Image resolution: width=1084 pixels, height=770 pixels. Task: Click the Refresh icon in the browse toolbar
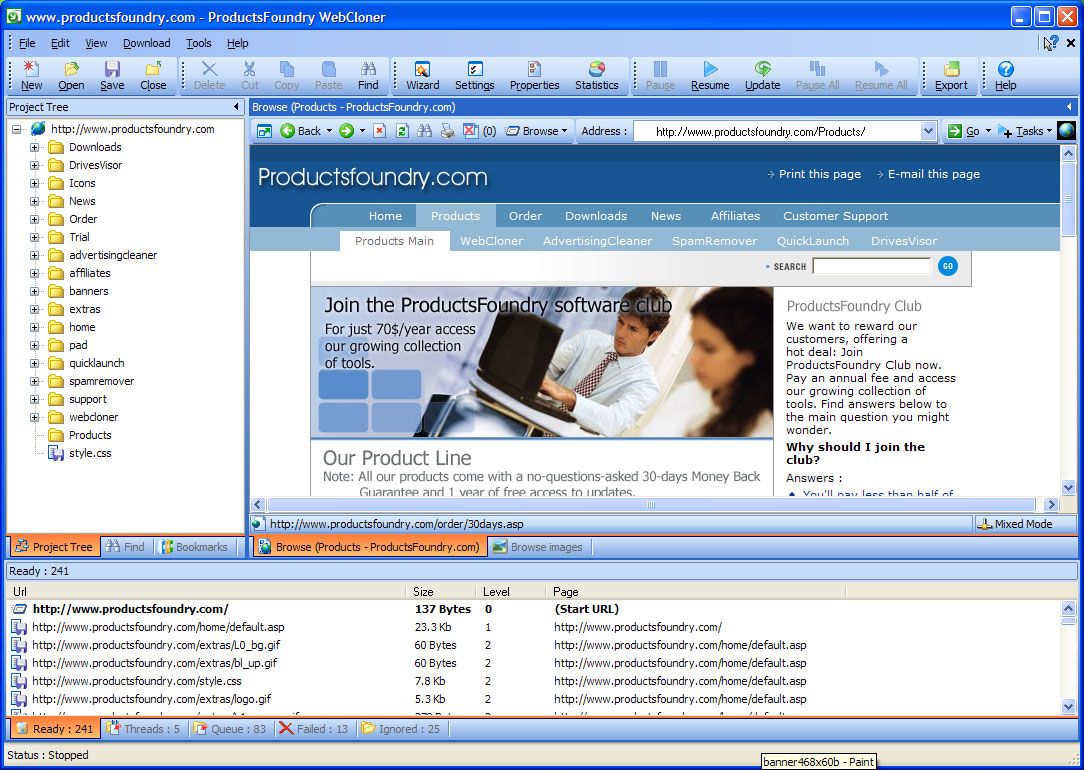402,131
